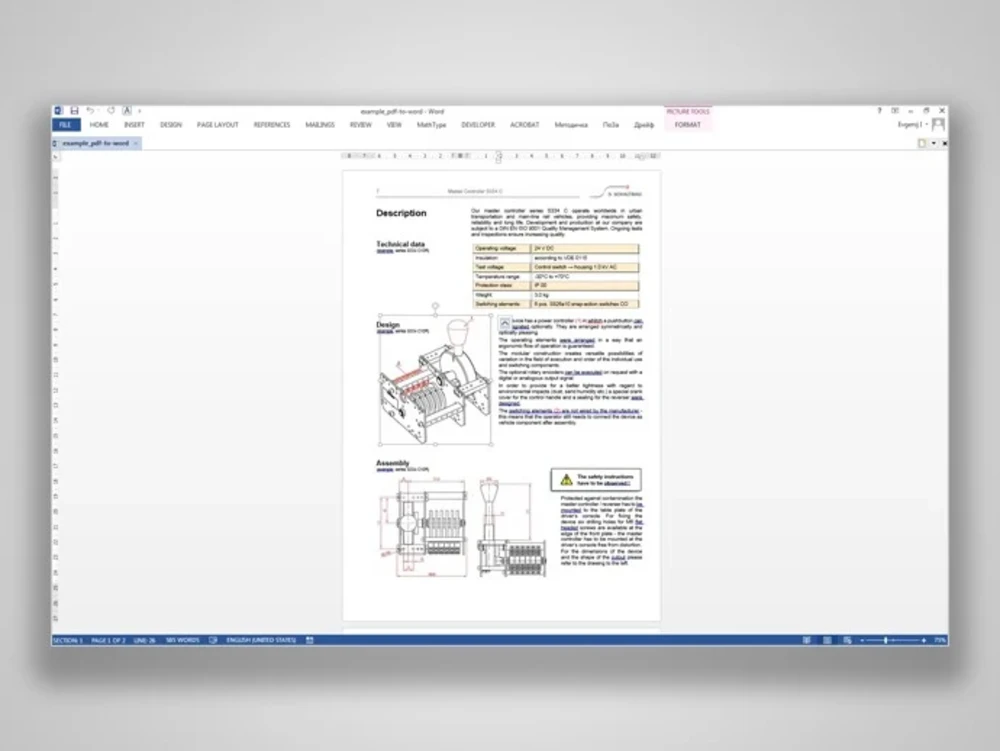Click the macro recording icon in status bar
Viewport: 1000px width, 751px height.
point(310,640)
